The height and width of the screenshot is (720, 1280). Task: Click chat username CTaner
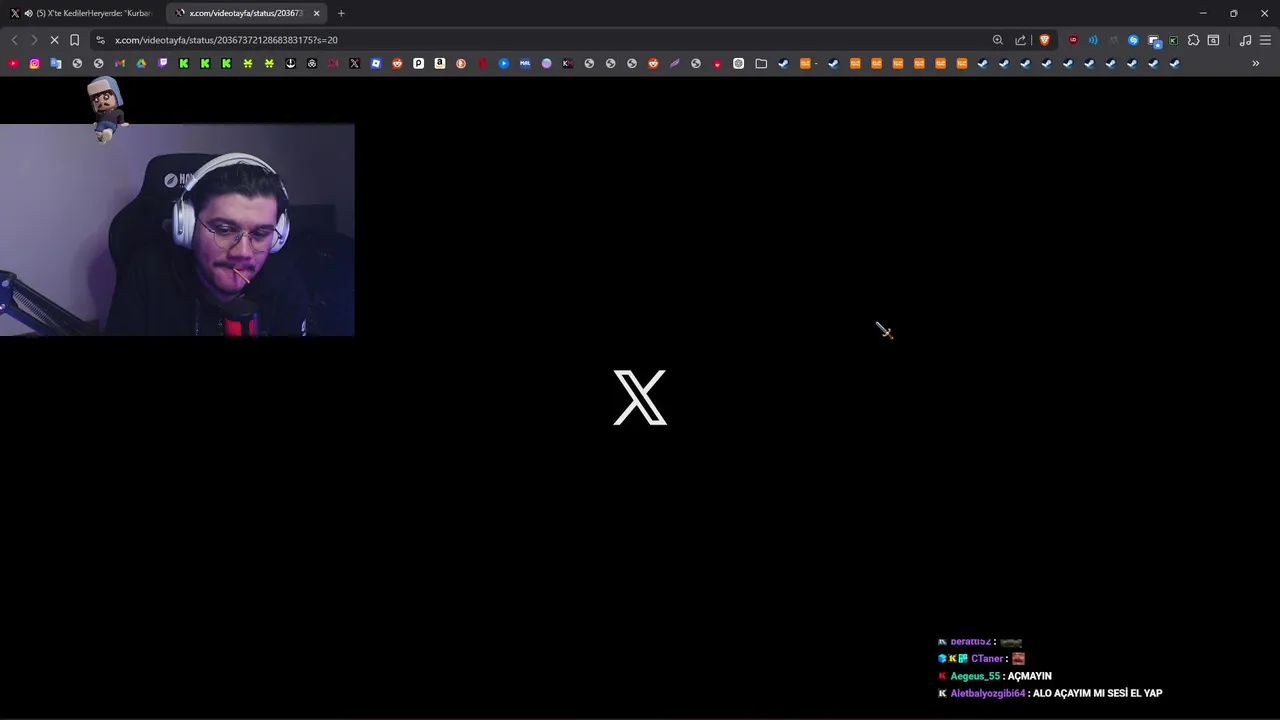[x=987, y=659]
